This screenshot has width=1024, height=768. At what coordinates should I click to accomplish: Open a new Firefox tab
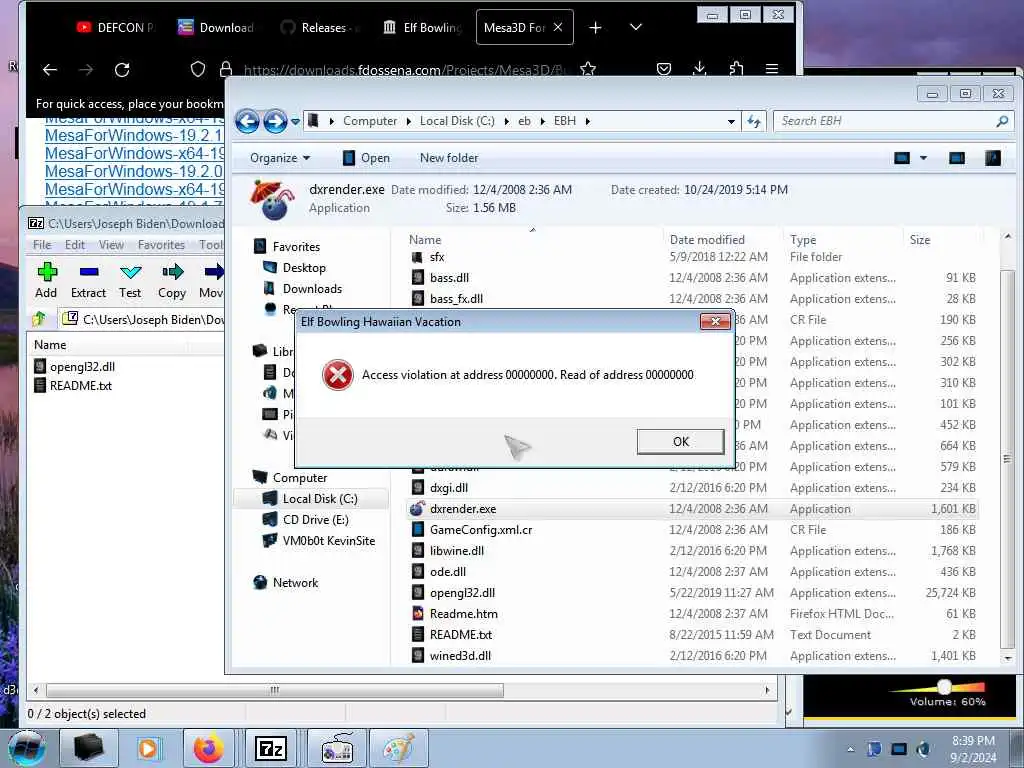click(x=595, y=27)
